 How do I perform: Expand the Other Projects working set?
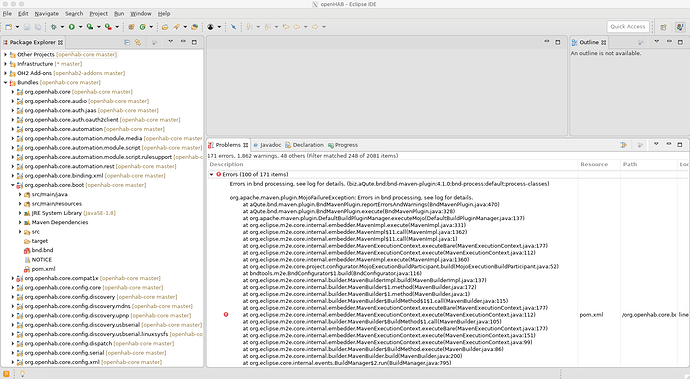click(5, 55)
